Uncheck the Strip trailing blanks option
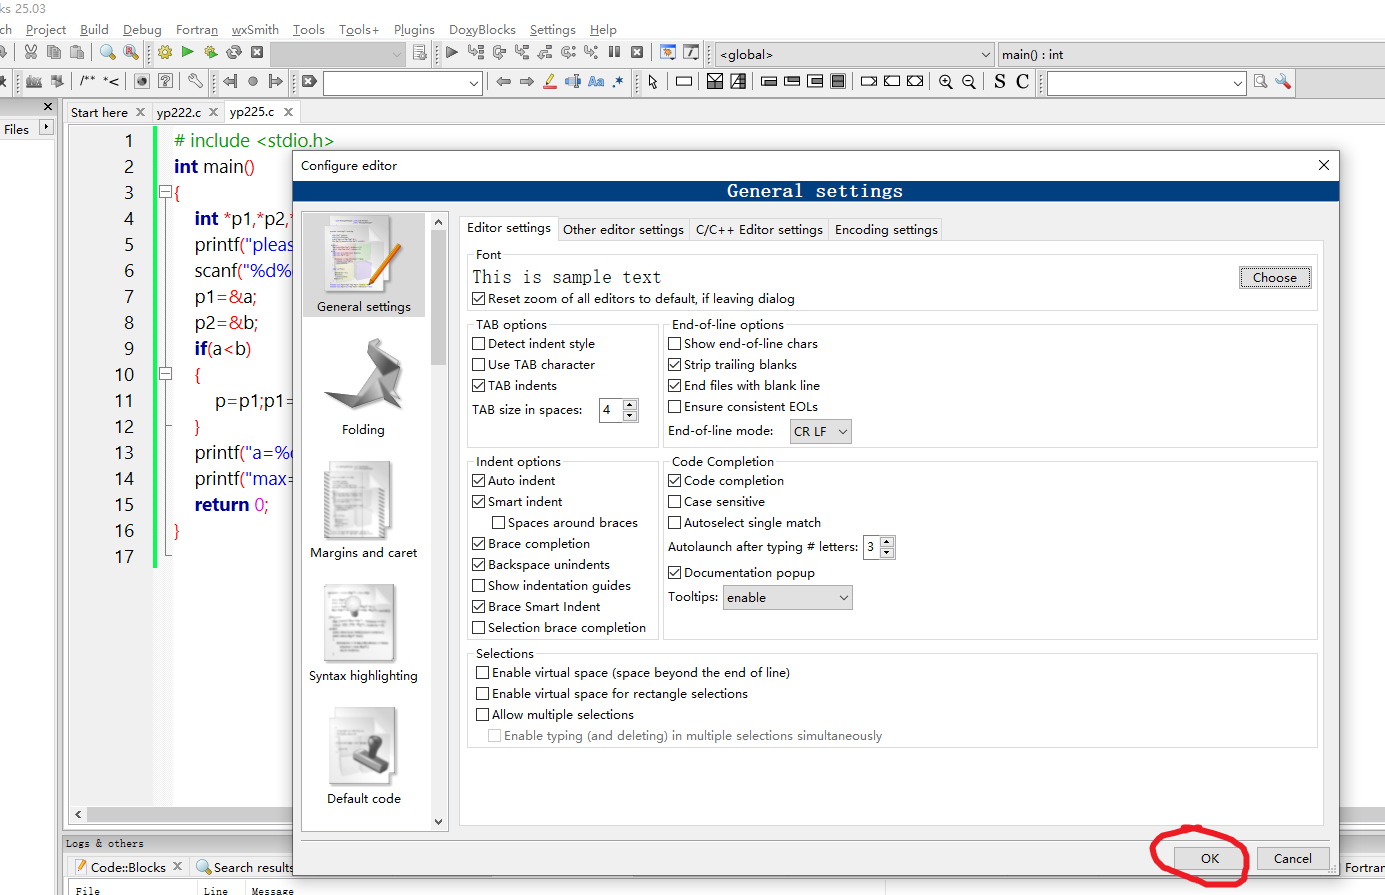The height and width of the screenshot is (895, 1385). pos(674,365)
